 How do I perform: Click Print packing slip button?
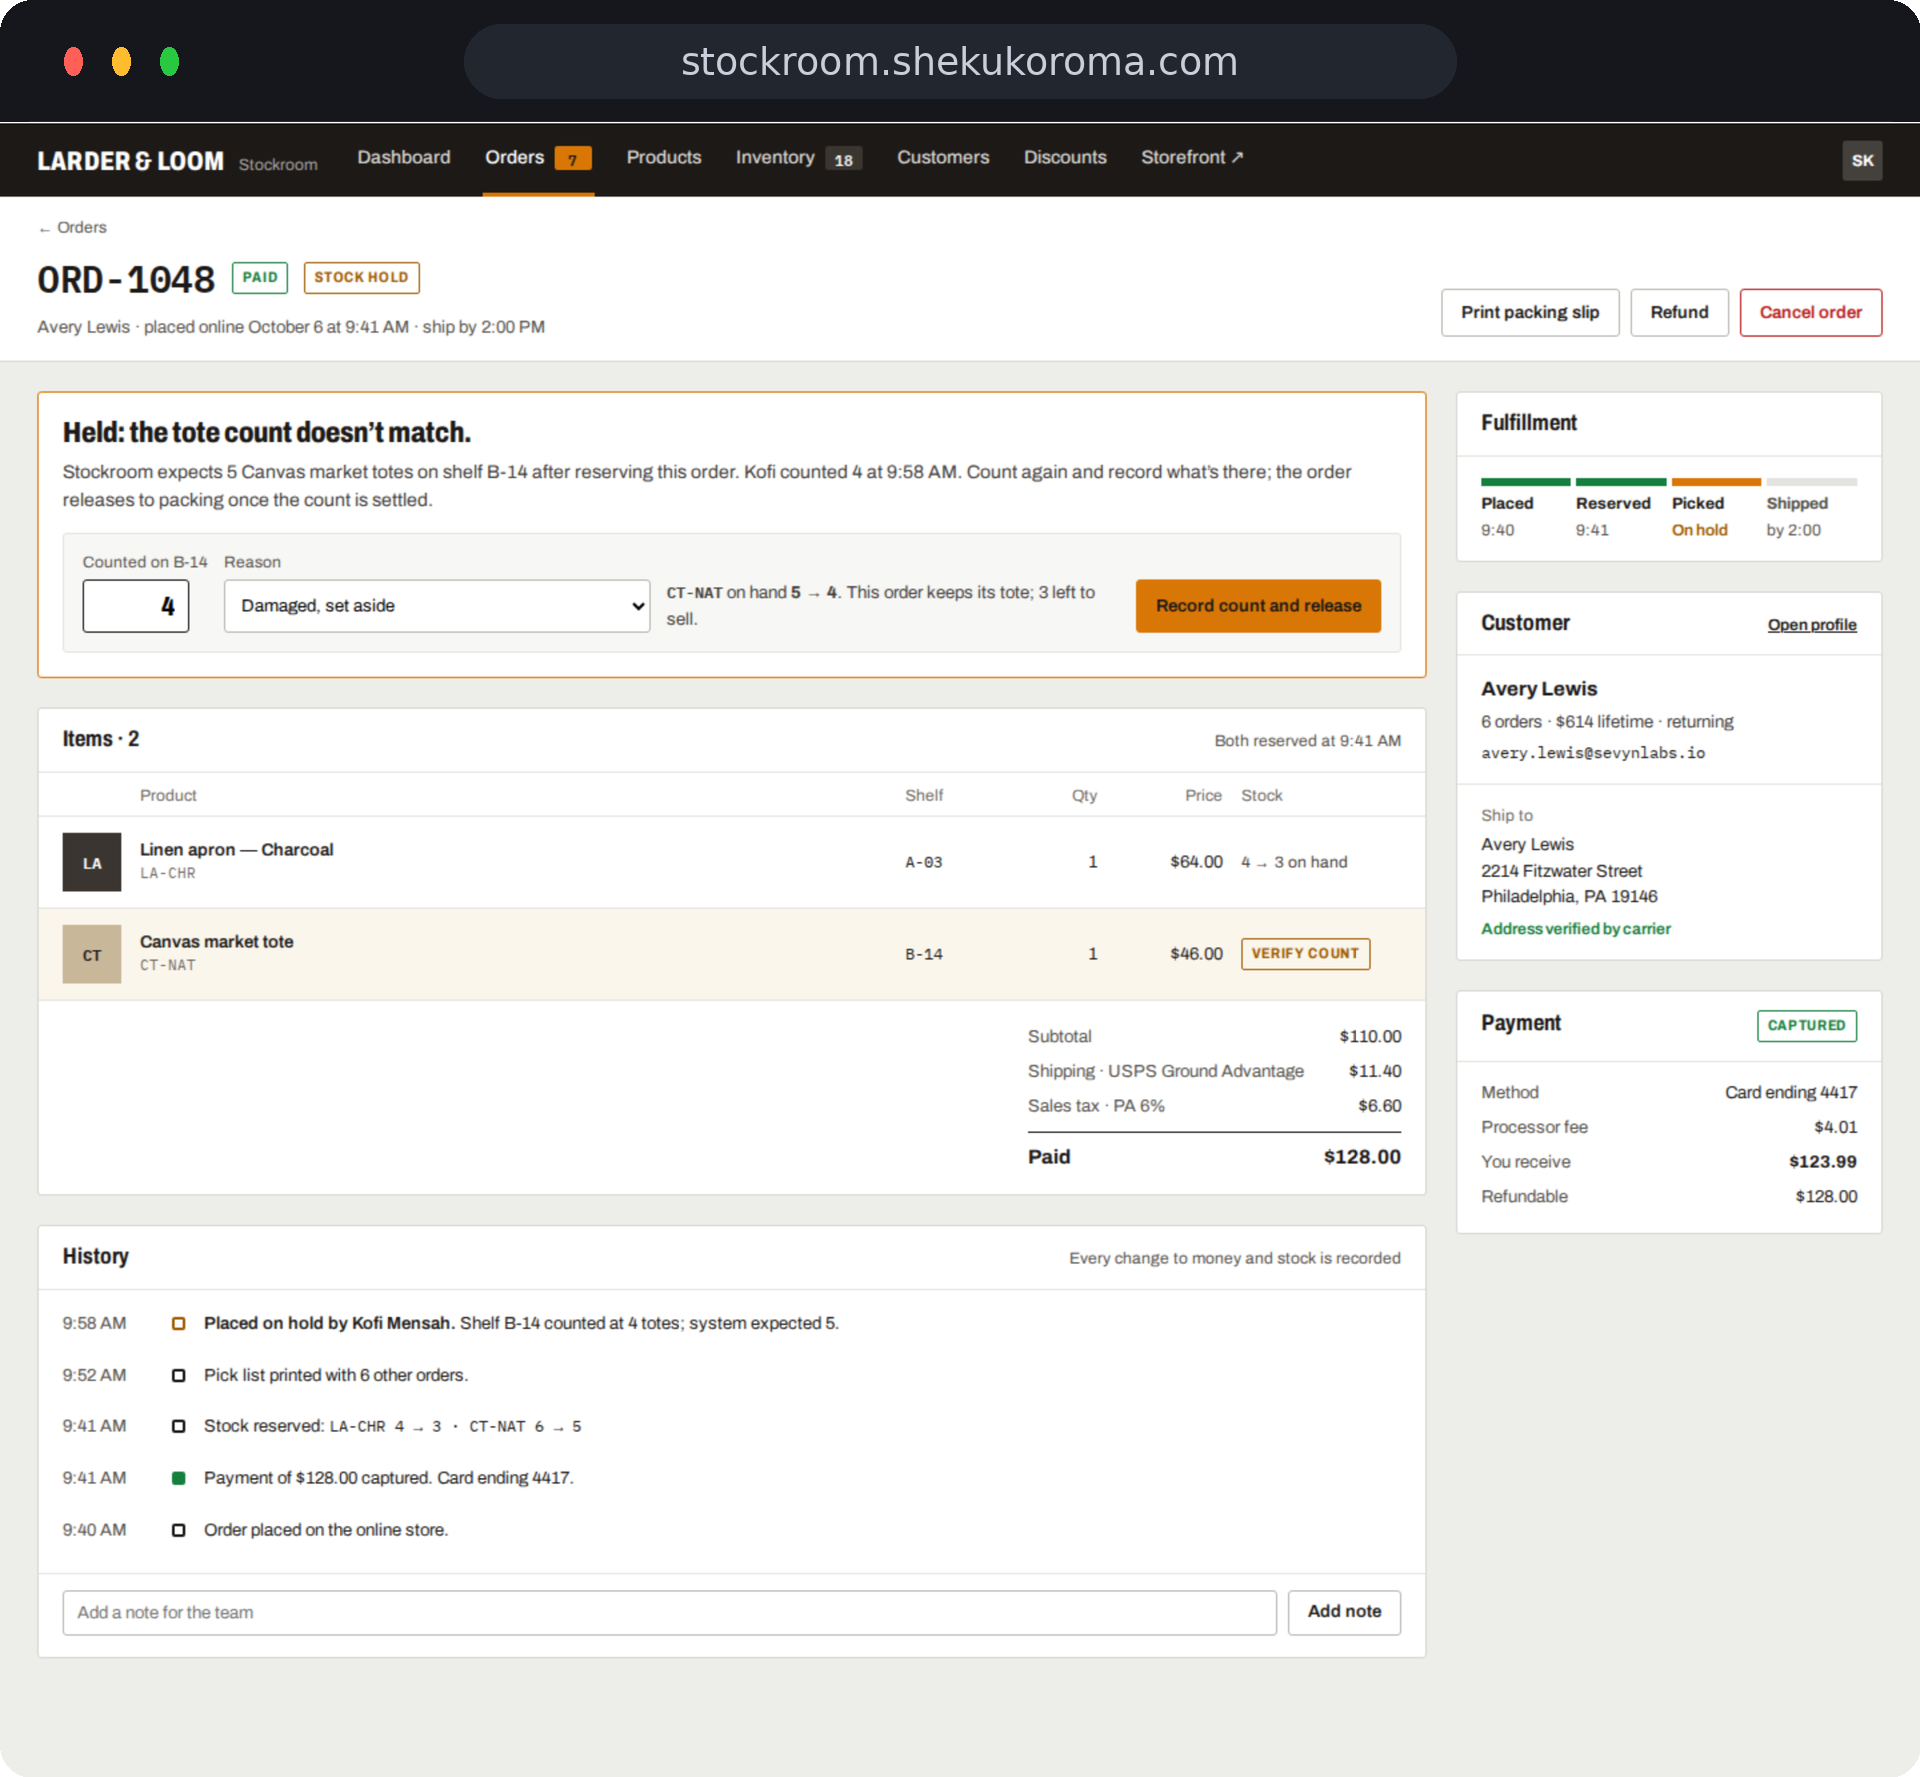pyautogui.click(x=1530, y=312)
